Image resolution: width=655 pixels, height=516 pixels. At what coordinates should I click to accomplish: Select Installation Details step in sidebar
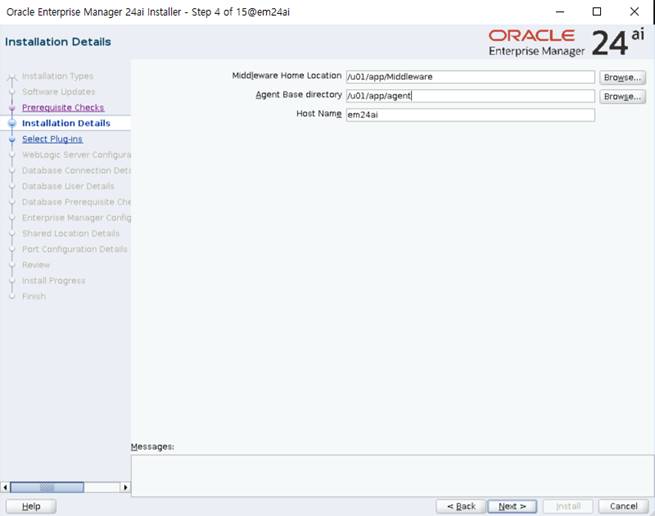pyautogui.click(x=66, y=123)
